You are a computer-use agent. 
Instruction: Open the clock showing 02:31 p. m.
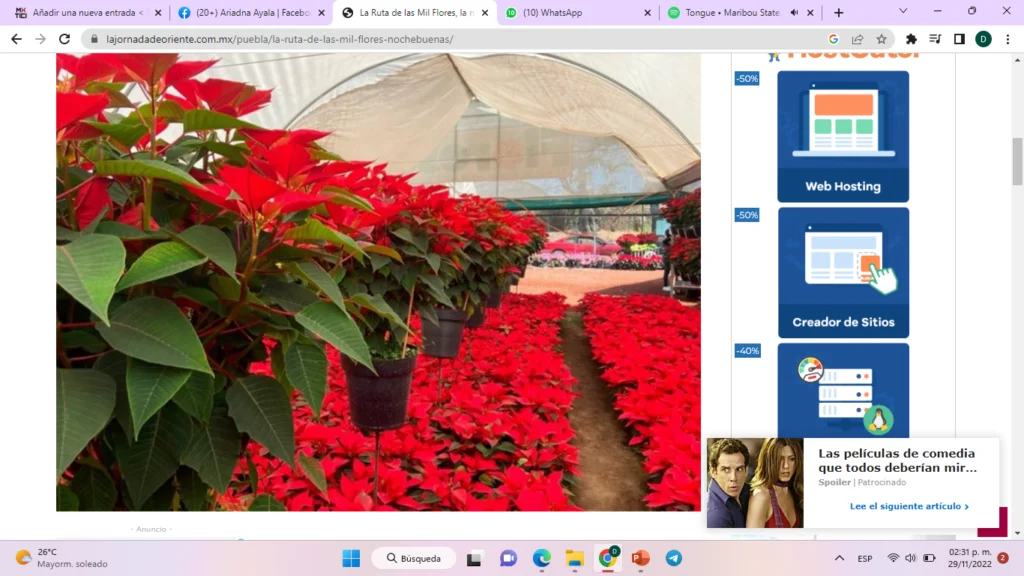pyautogui.click(x=970, y=558)
